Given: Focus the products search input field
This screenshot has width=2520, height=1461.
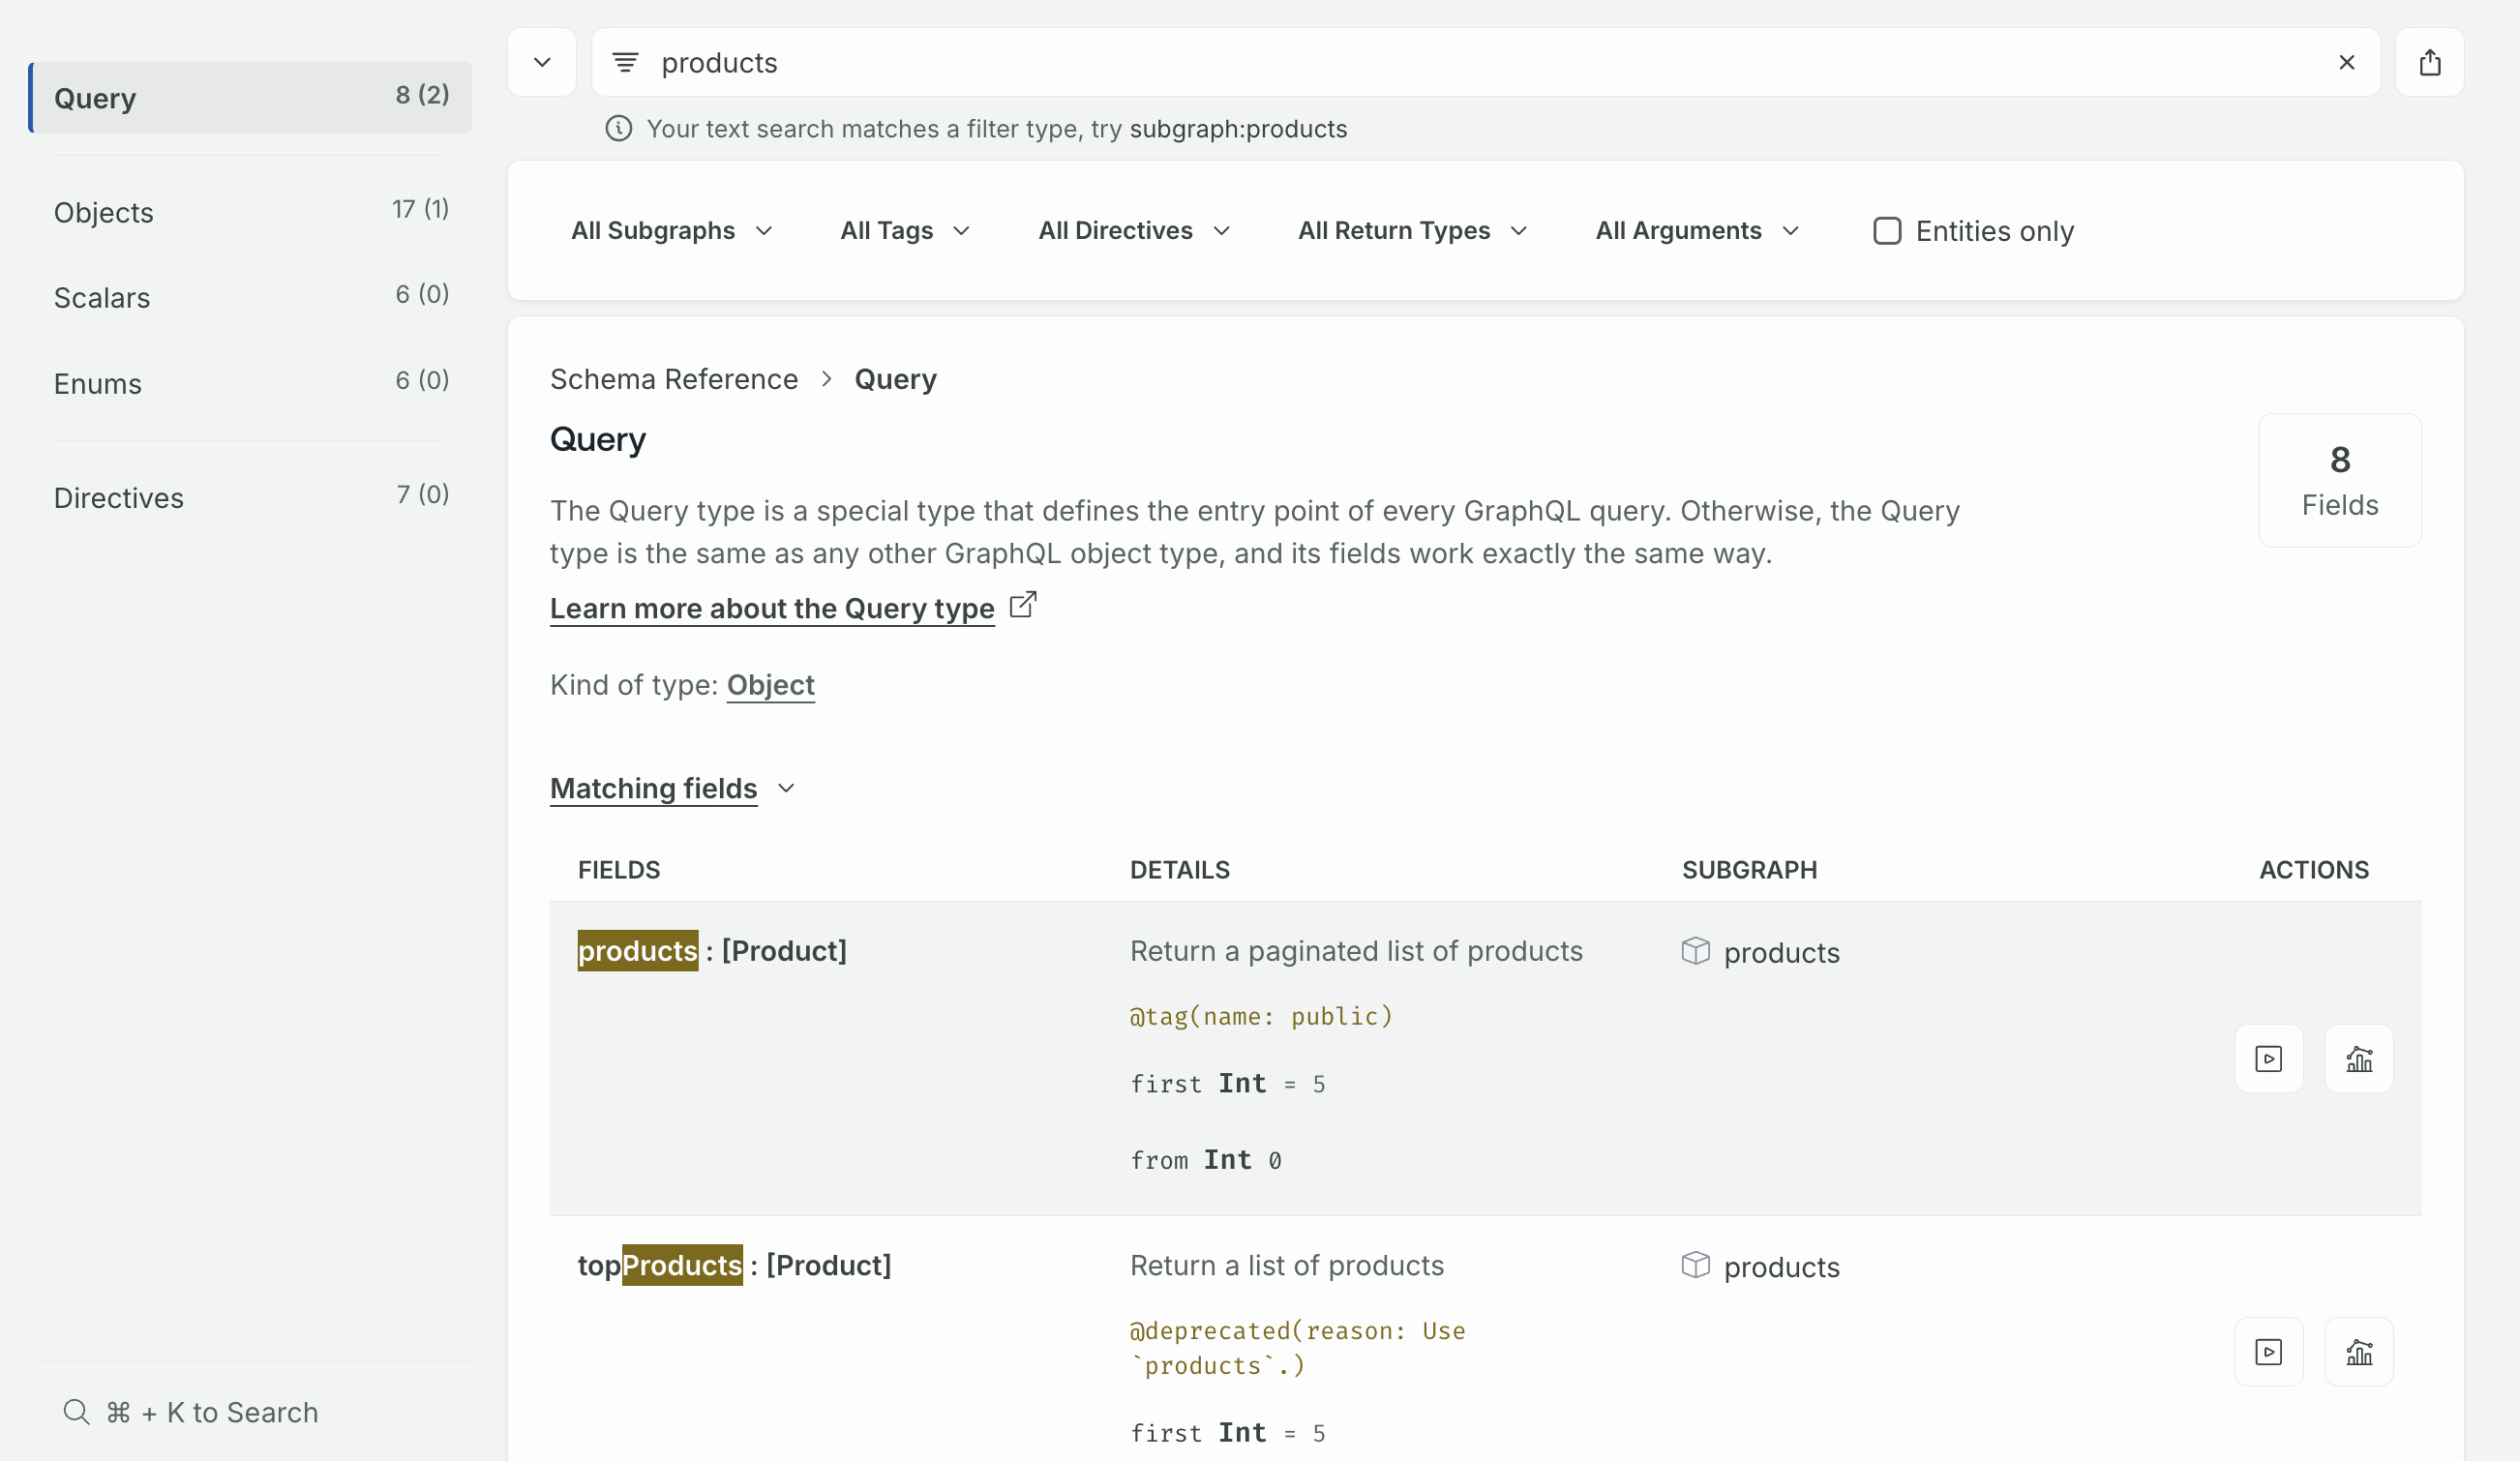Looking at the screenshot, I should pos(1485,62).
